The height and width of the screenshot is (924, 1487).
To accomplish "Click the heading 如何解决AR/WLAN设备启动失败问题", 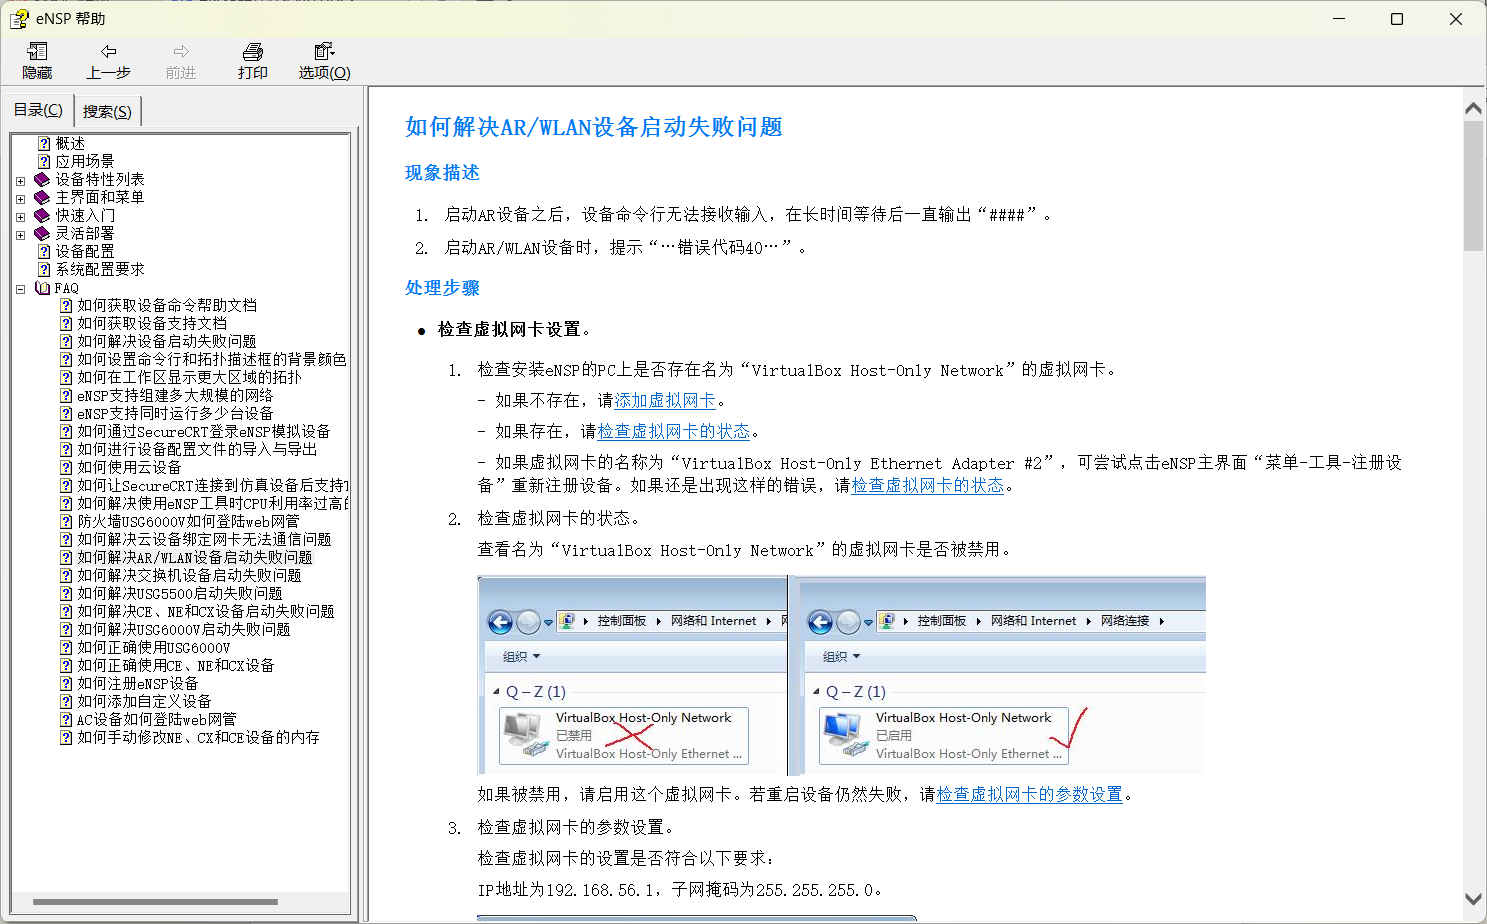I will click(x=594, y=127).
